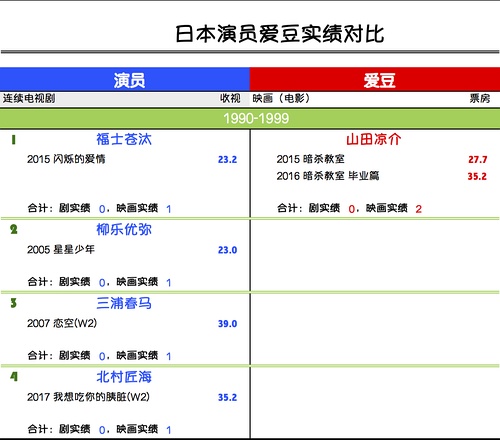The width and height of the screenshot is (500, 440).
Task: Click the actor name 福士苍汰
Action: click(124, 139)
